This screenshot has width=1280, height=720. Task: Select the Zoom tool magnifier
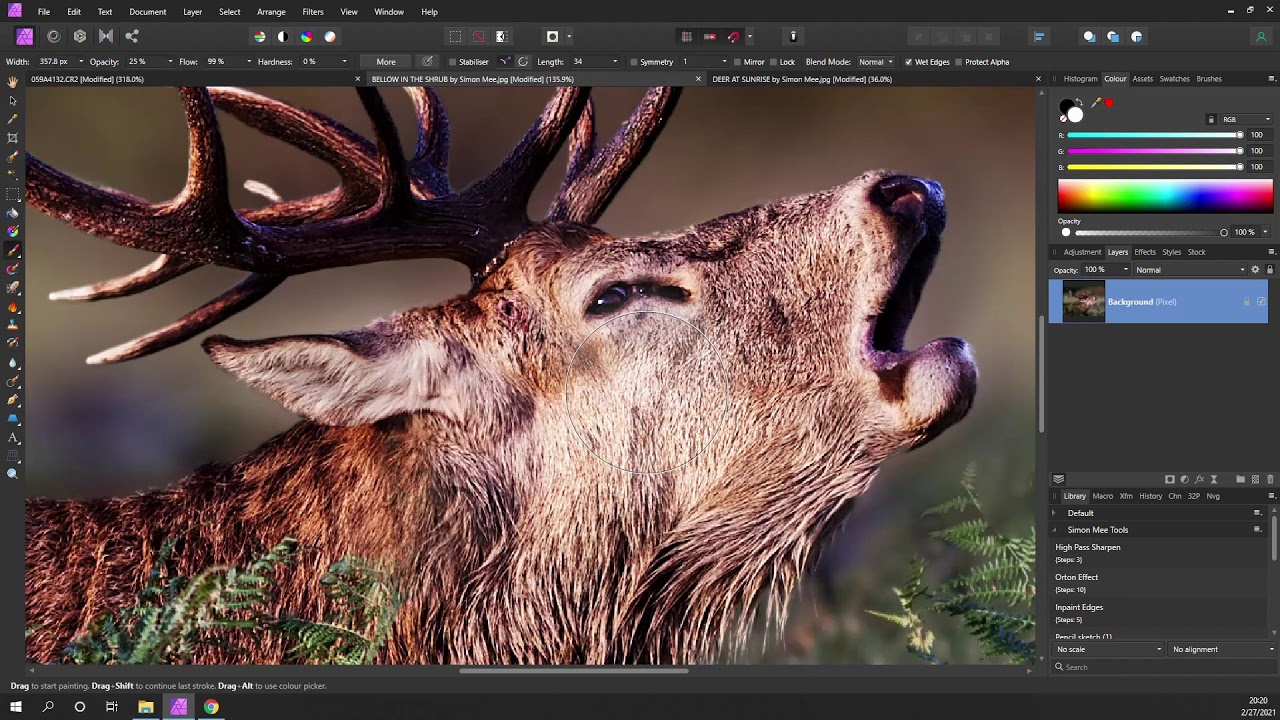coord(13,474)
